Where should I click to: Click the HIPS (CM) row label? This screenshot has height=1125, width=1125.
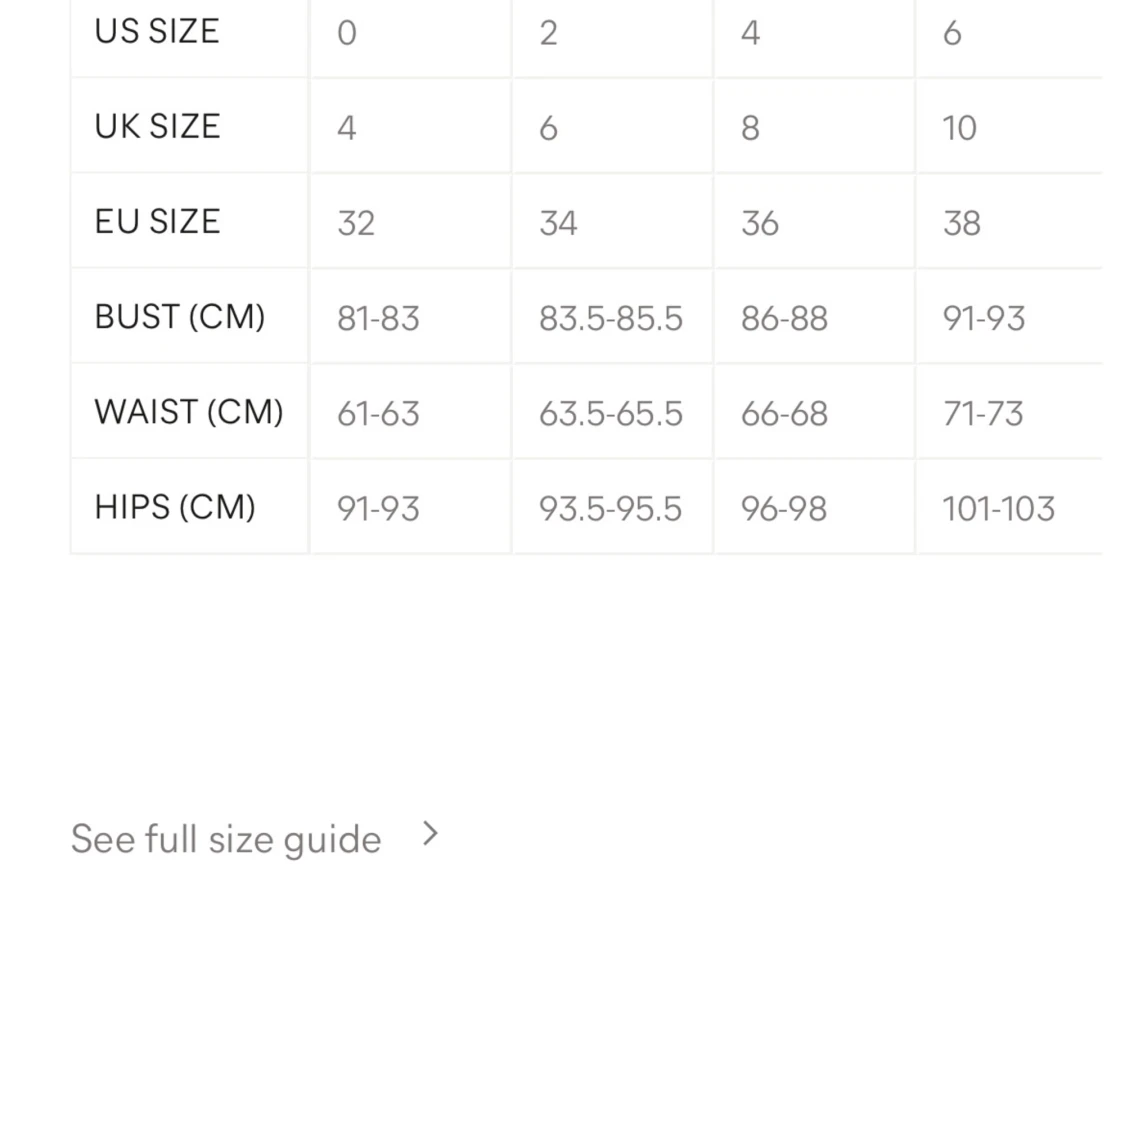(x=175, y=507)
